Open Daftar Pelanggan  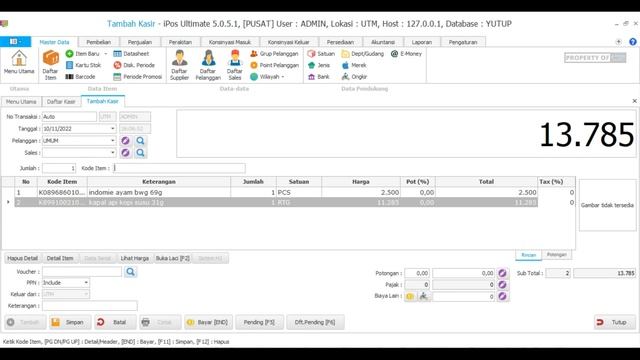(208, 65)
